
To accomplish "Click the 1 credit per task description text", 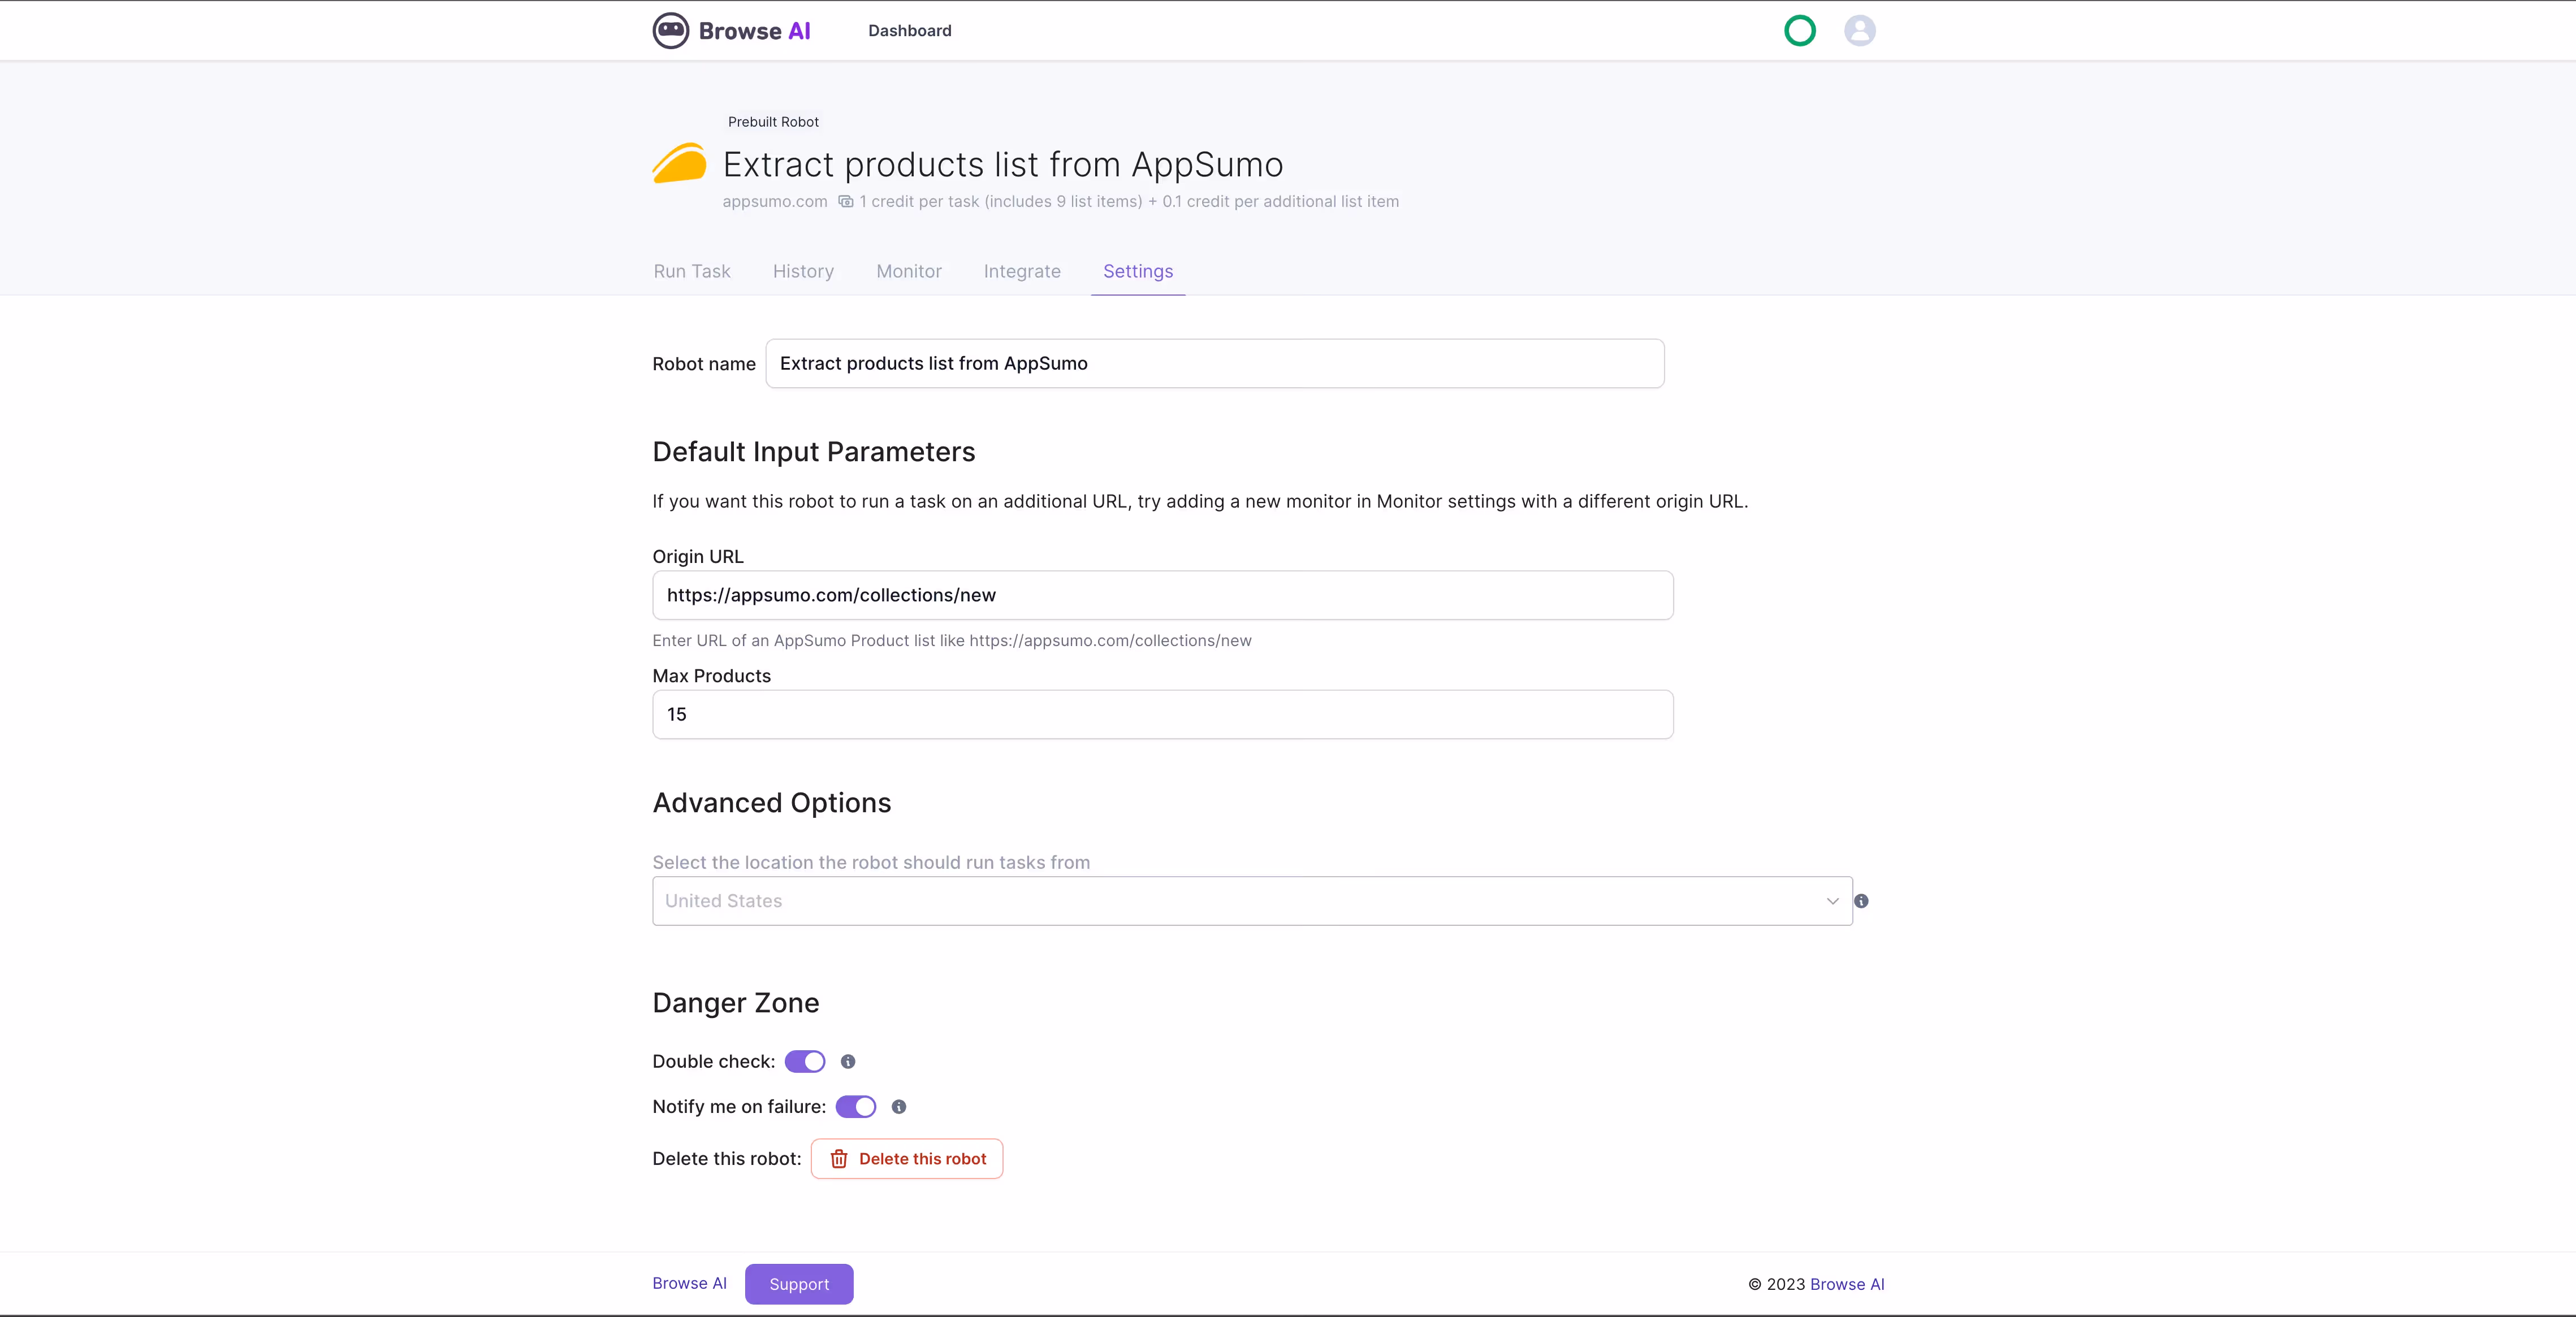I will 1129,201.
